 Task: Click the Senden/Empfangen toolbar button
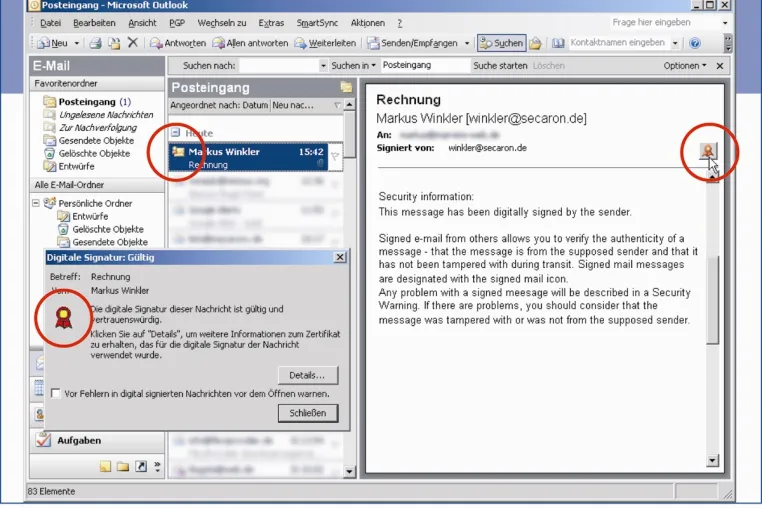point(412,43)
